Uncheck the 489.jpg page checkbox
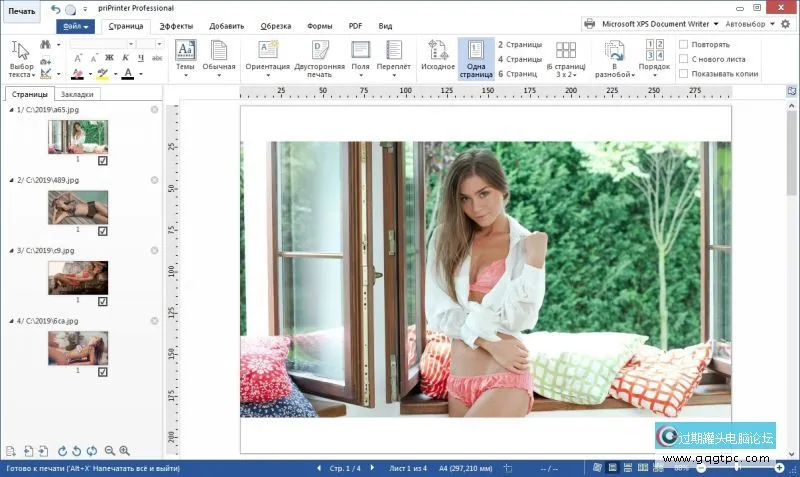This screenshot has width=800, height=477. tap(103, 231)
